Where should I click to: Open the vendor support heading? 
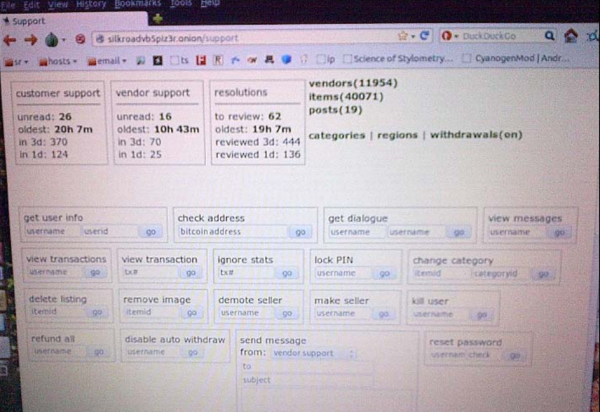tap(153, 93)
